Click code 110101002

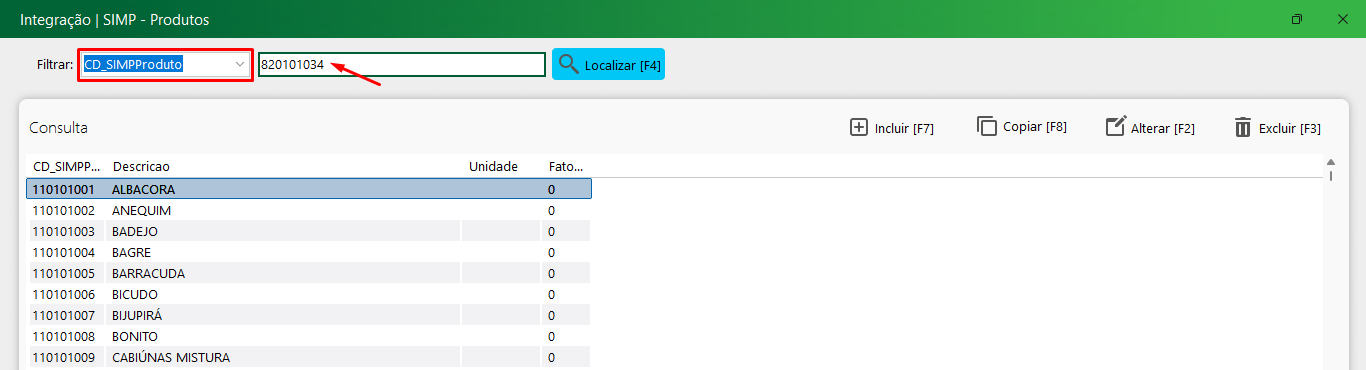(63, 210)
